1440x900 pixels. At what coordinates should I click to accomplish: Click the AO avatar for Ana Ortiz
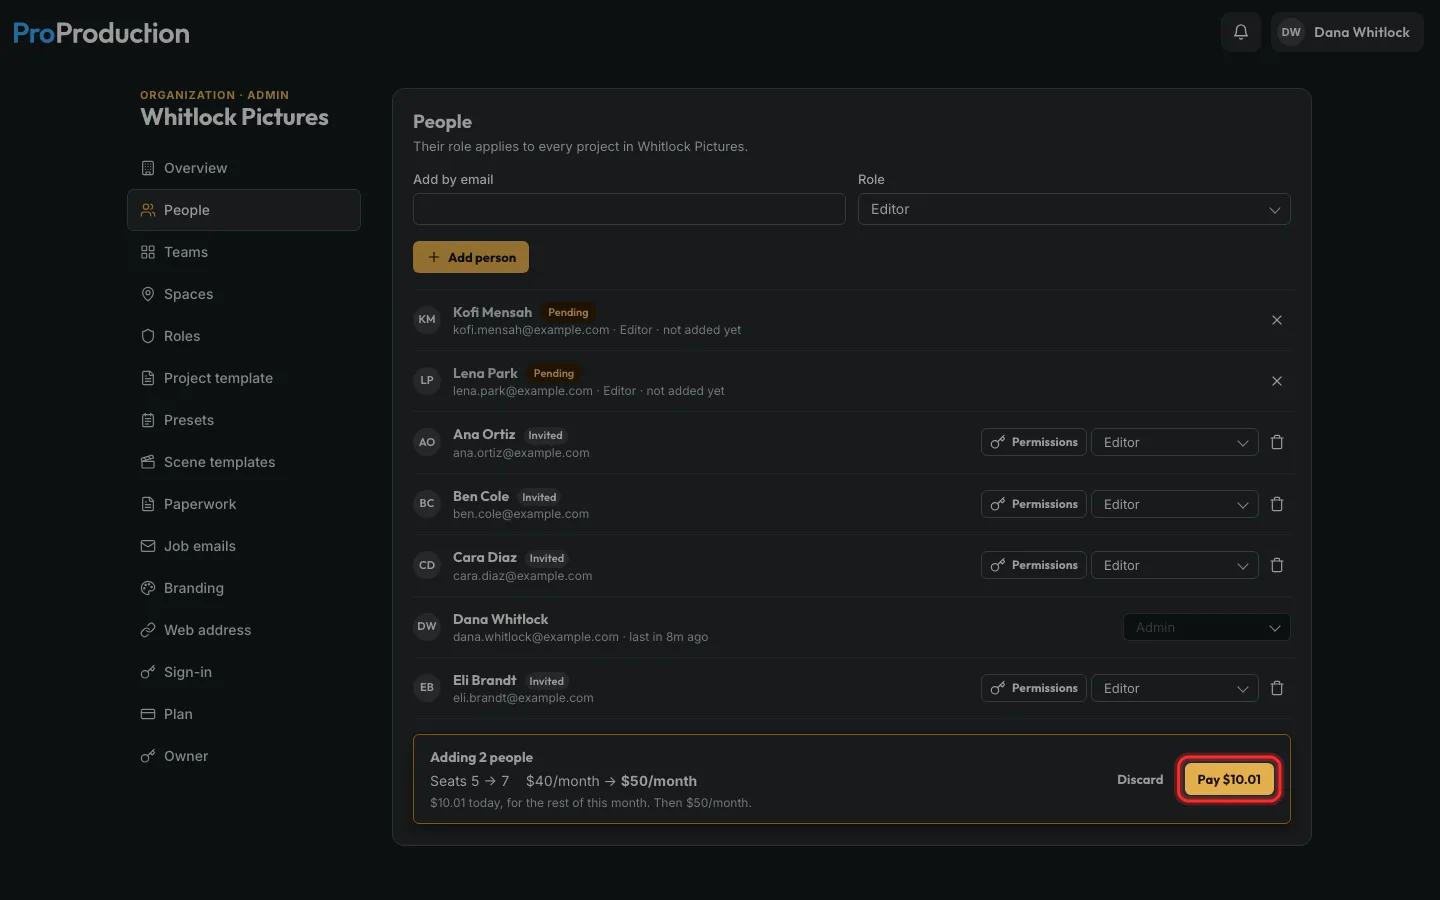point(427,442)
